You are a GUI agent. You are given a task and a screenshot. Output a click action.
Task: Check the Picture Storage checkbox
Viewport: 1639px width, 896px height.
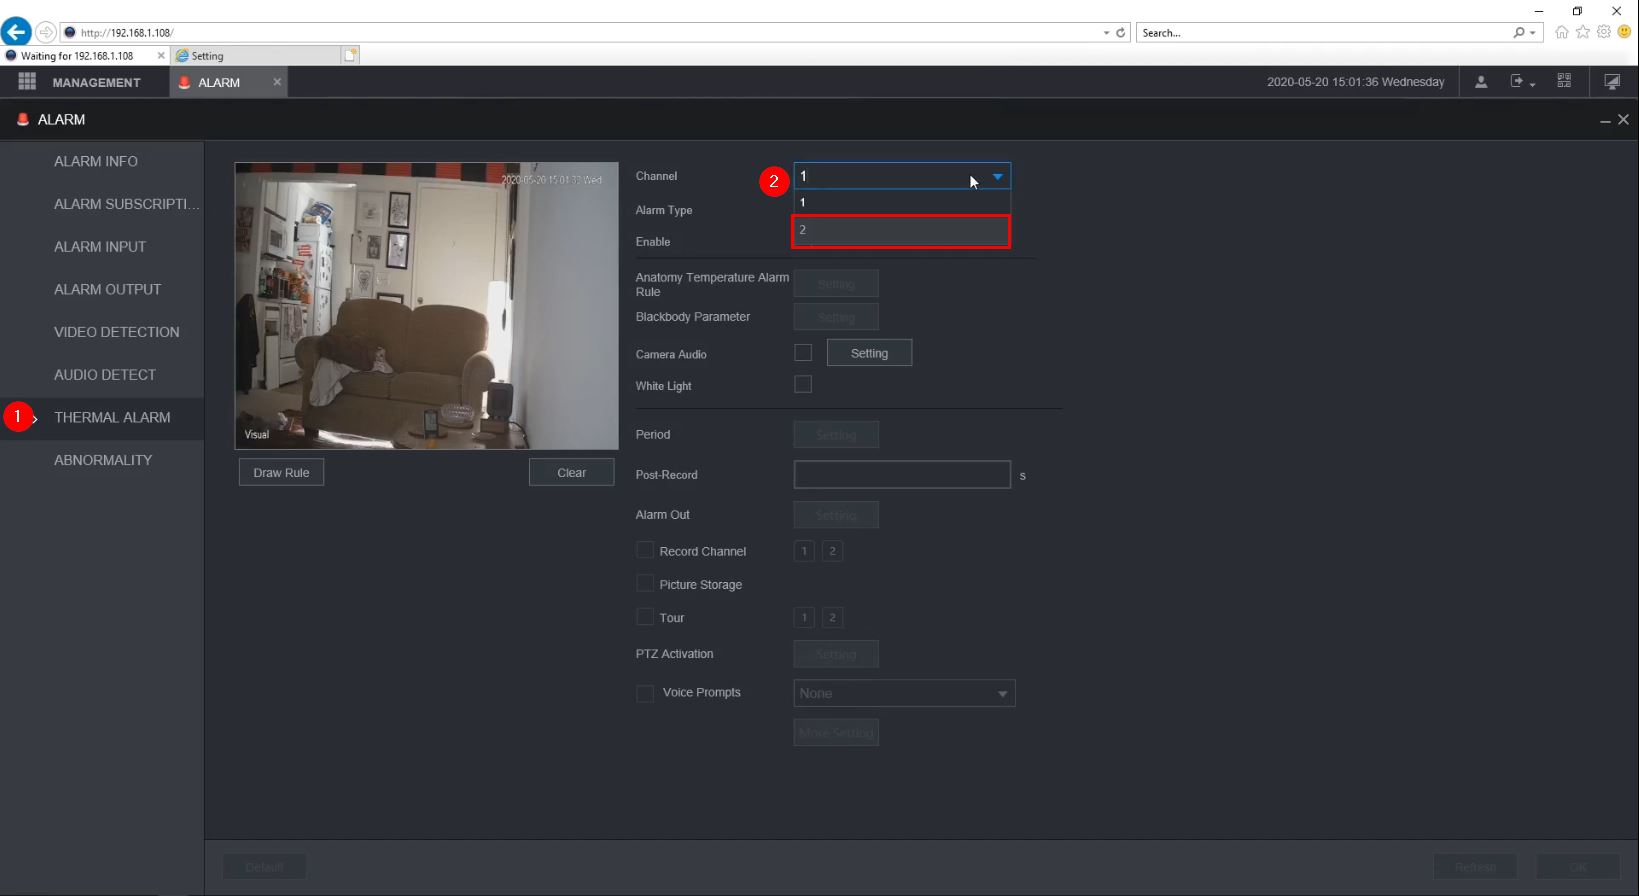(645, 584)
